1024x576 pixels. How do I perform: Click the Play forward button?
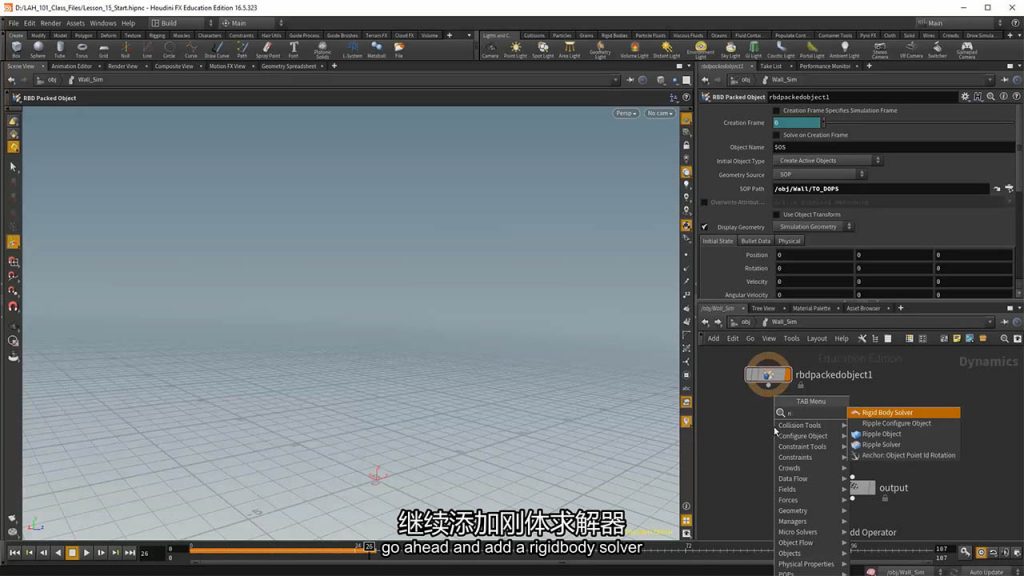tap(86, 553)
